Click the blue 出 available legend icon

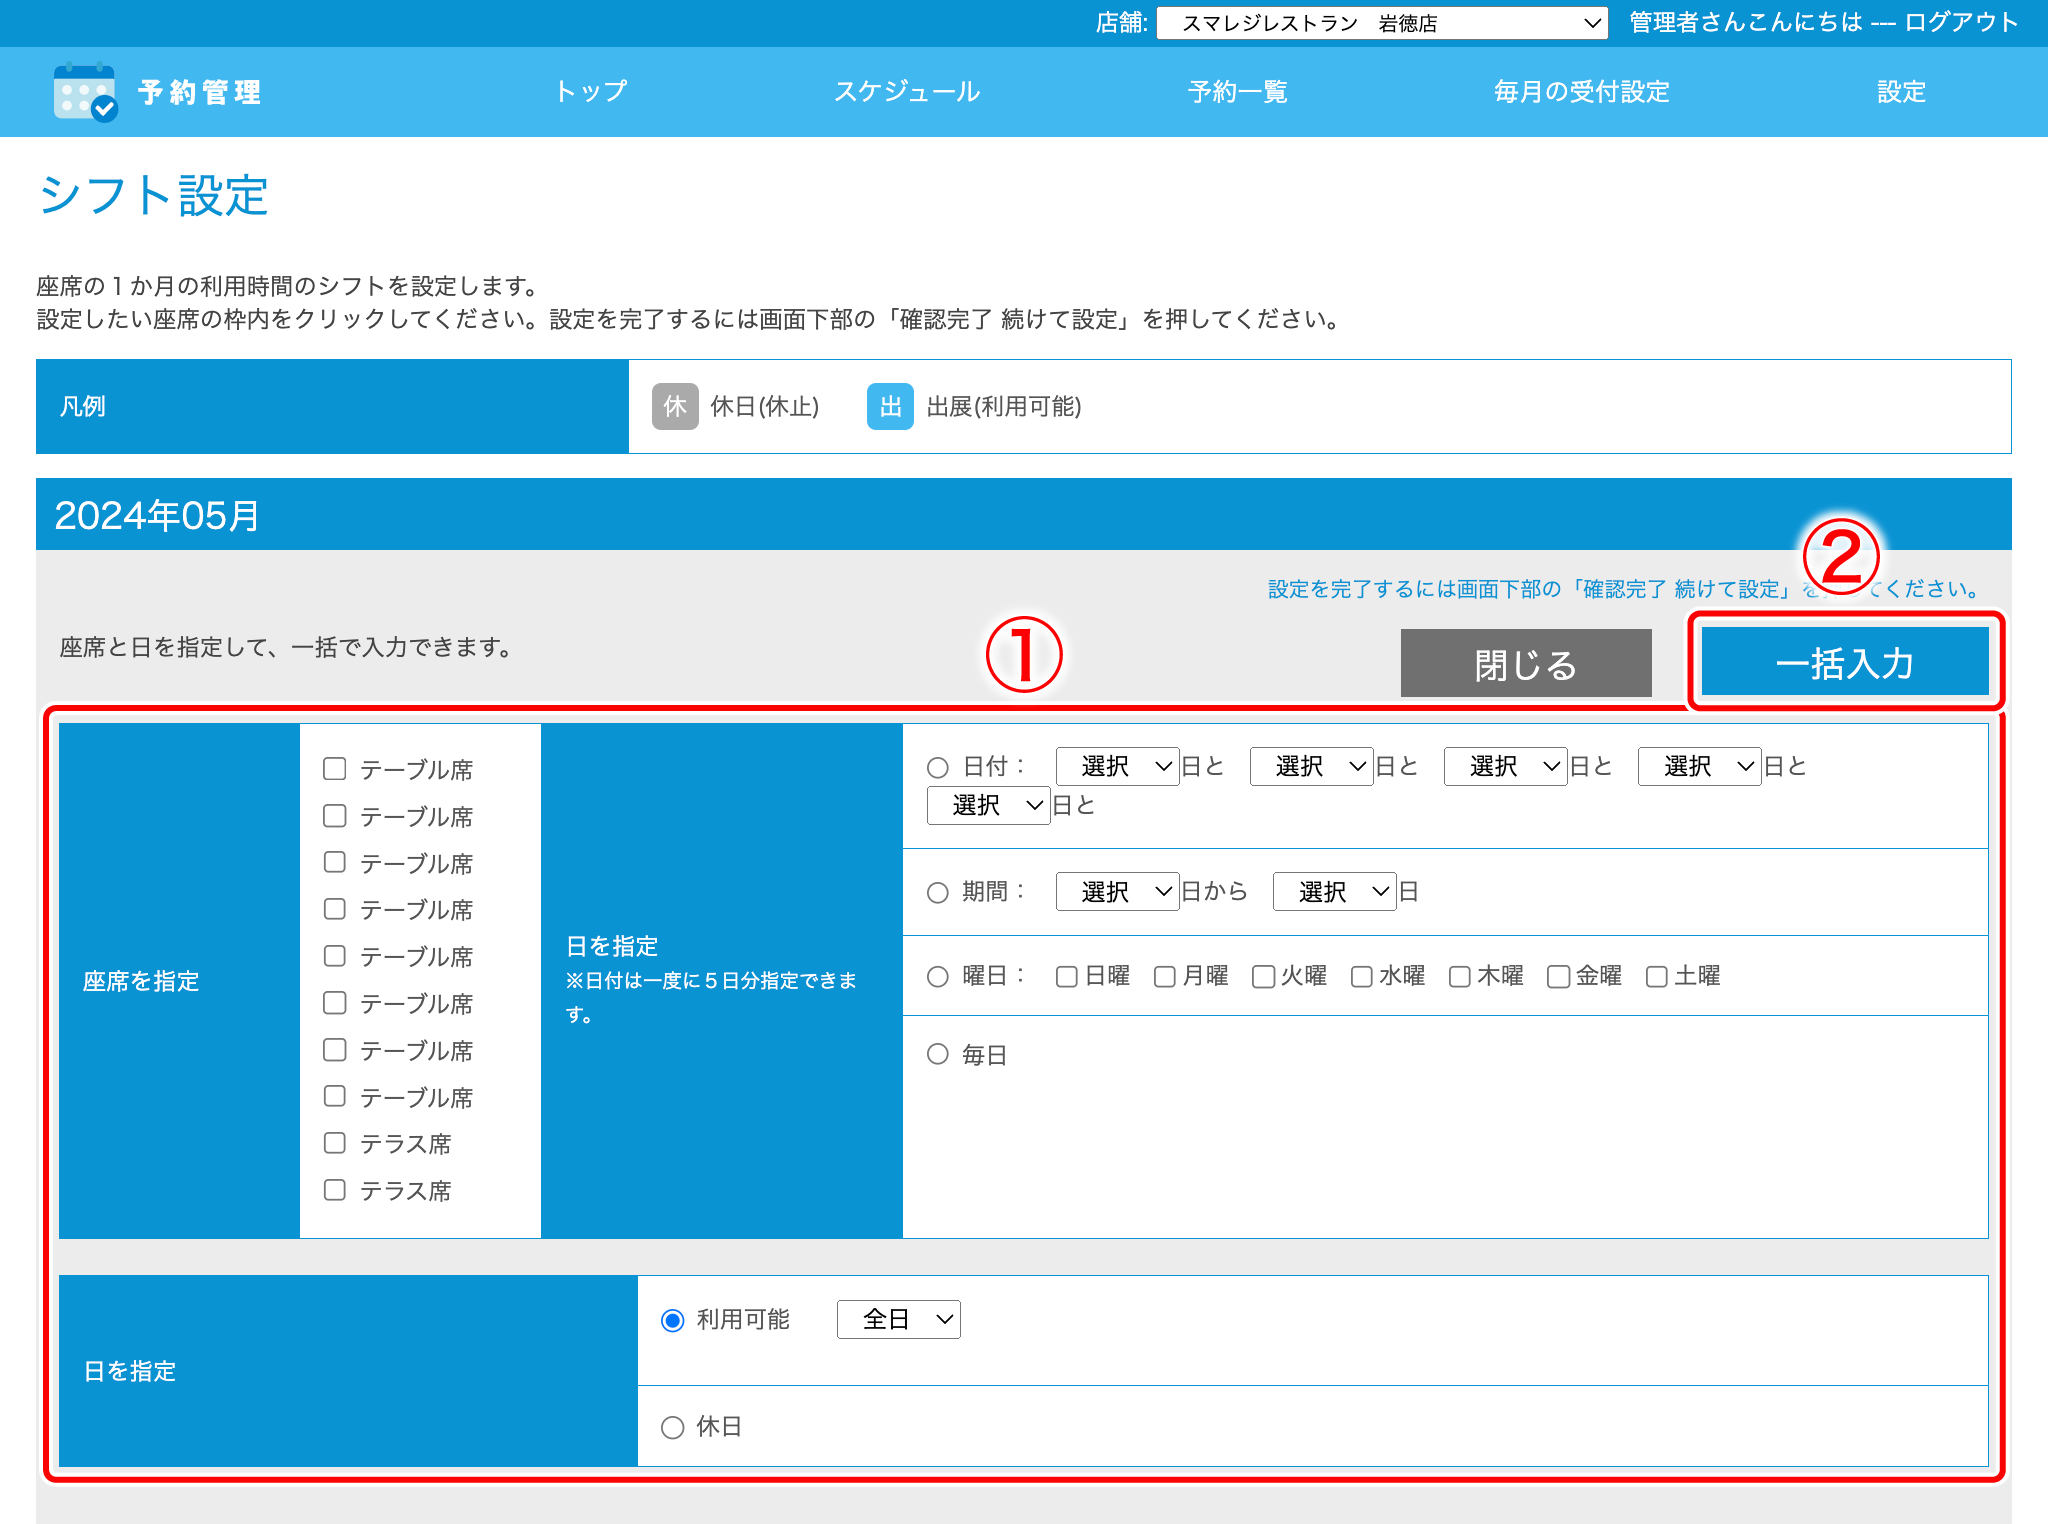pyautogui.click(x=890, y=406)
